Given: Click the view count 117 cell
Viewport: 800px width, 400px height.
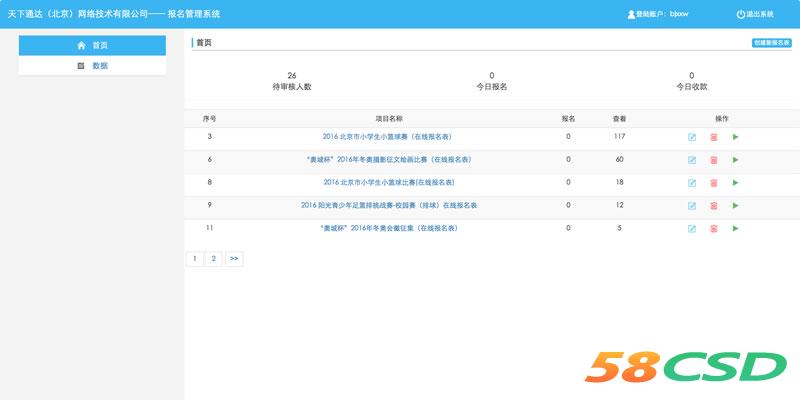Looking at the screenshot, I should click(619, 137).
